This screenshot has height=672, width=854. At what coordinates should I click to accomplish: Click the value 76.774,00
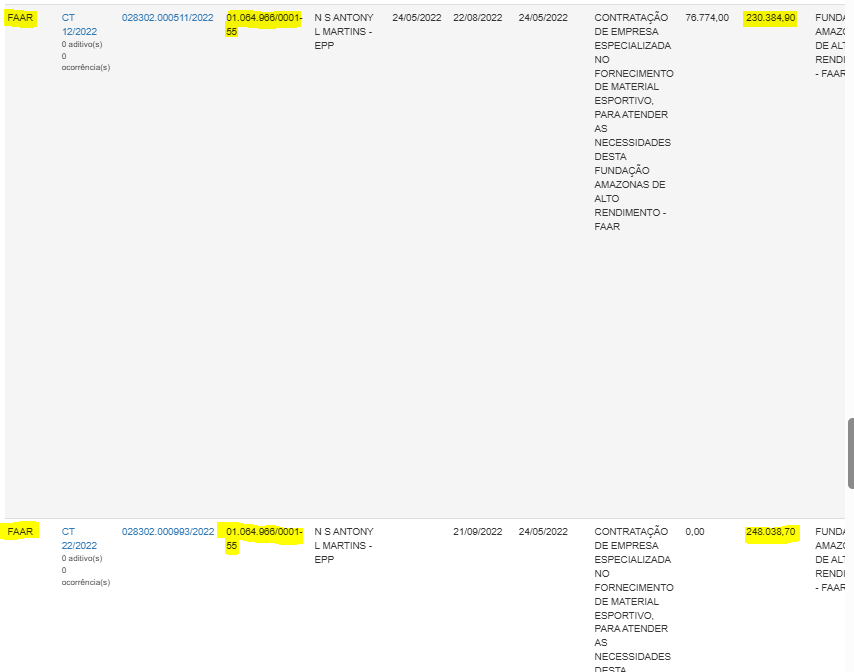coord(706,18)
